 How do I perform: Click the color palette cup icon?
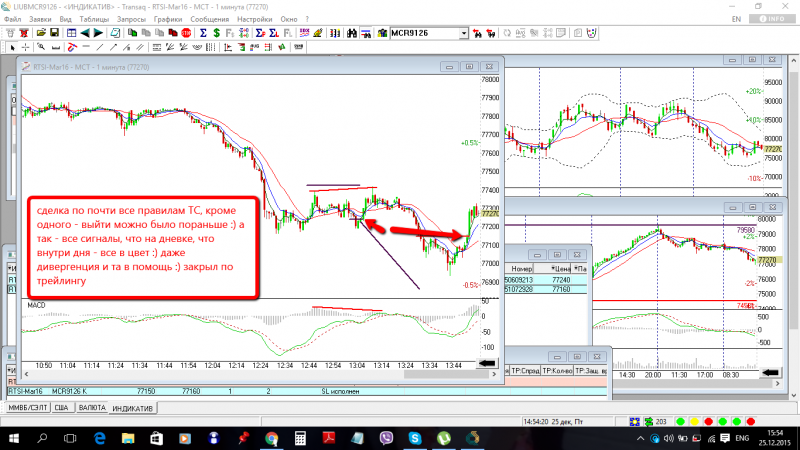click(592, 33)
